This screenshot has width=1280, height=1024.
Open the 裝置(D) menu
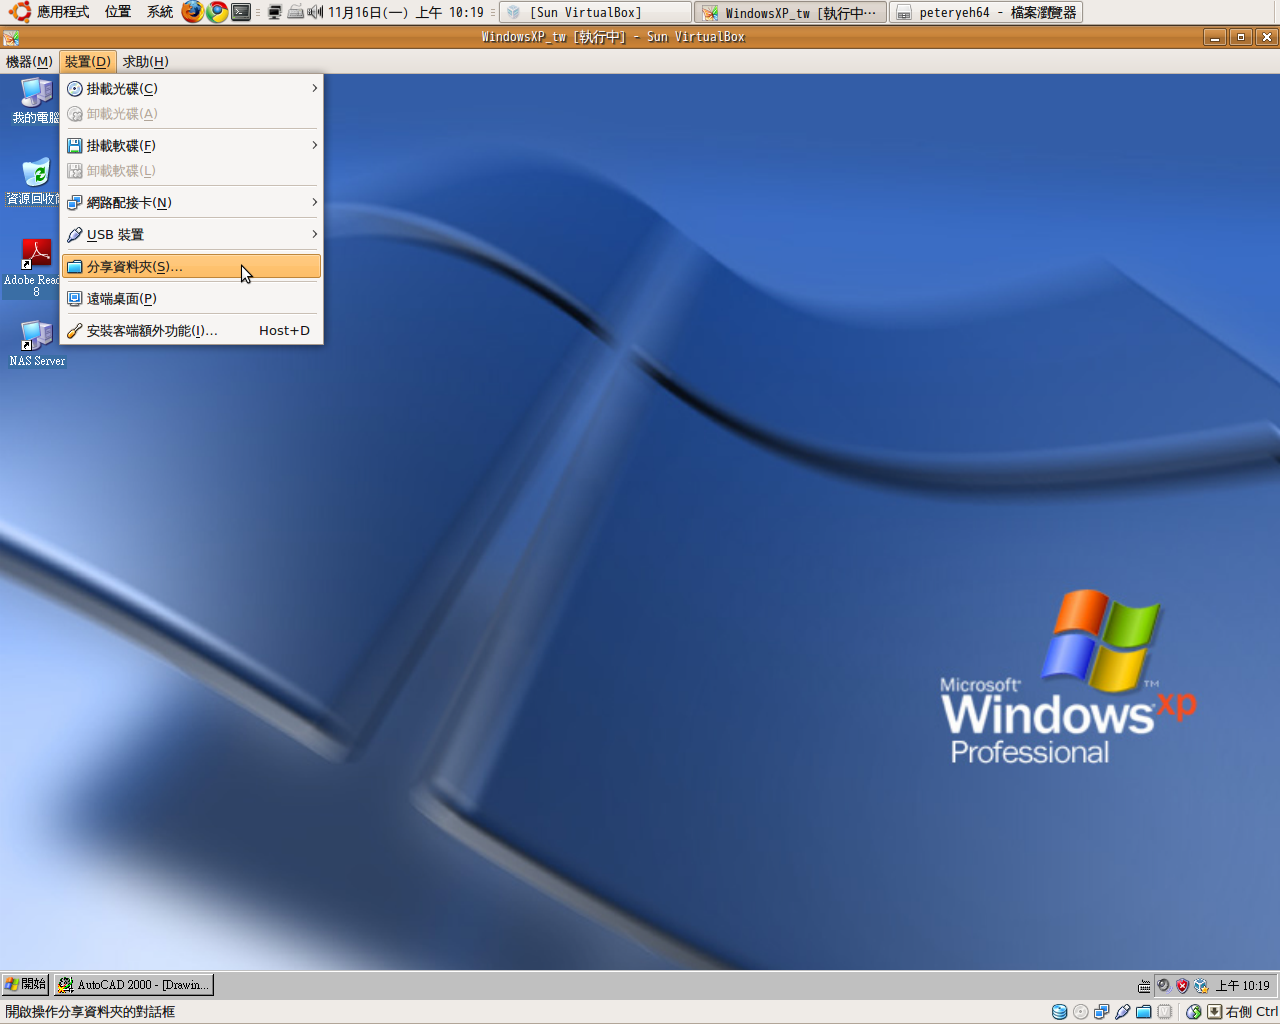coord(88,62)
